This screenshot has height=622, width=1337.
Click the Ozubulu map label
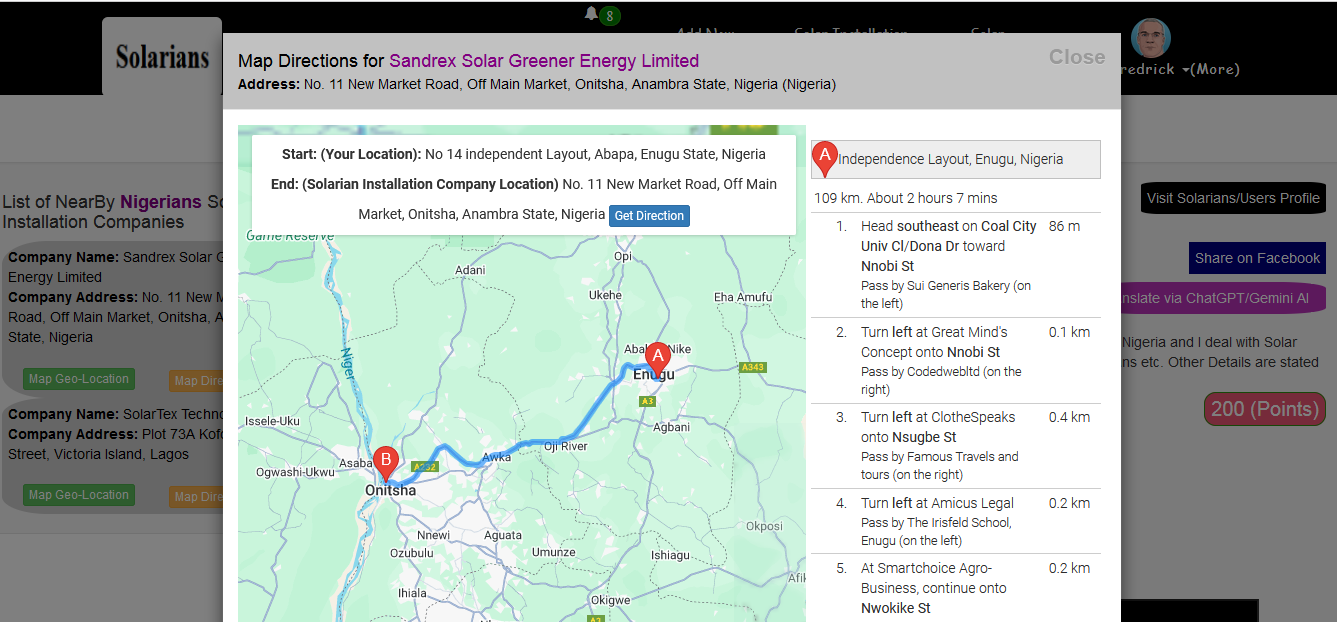(x=411, y=552)
